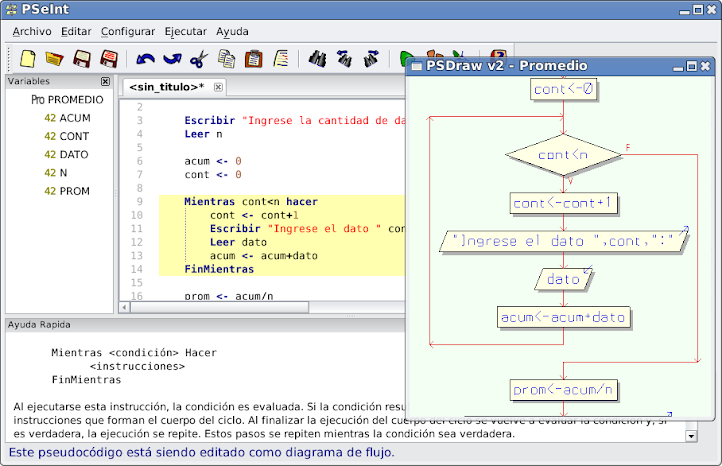The width and height of the screenshot is (722, 466).
Task: Find previous with binoculars left-arrow icon
Action: click(344, 58)
